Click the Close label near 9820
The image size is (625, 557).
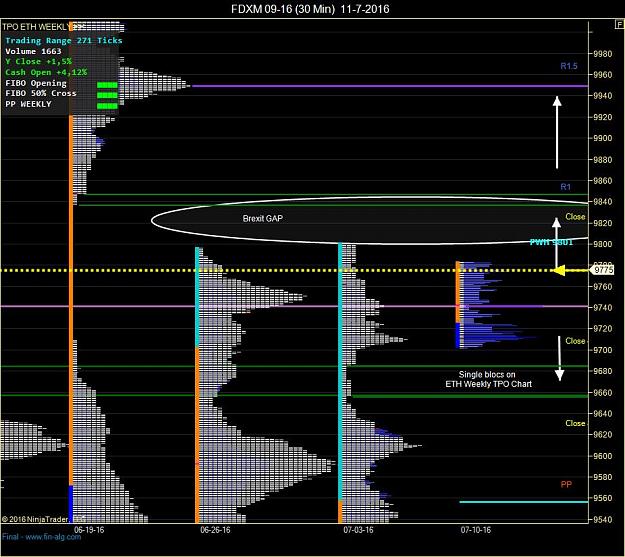pyautogui.click(x=575, y=217)
